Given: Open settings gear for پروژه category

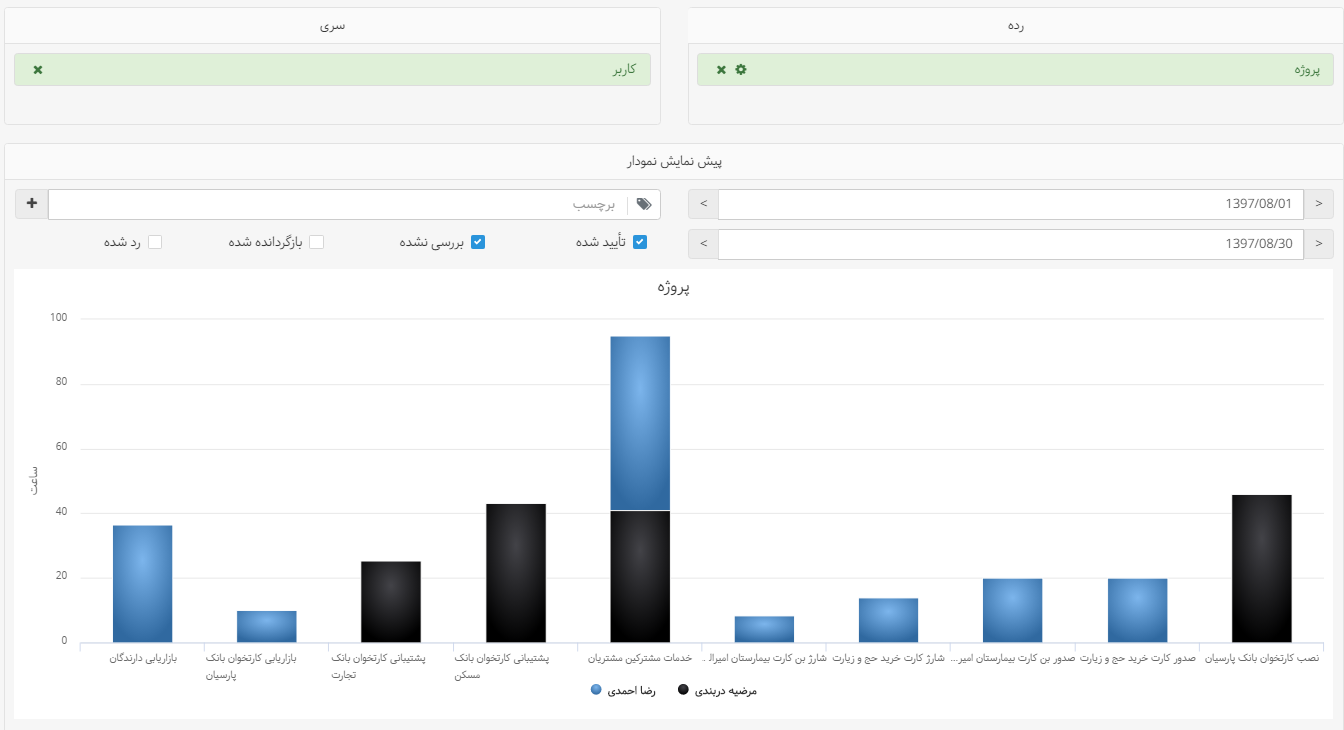Looking at the screenshot, I should [x=741, y=70].
